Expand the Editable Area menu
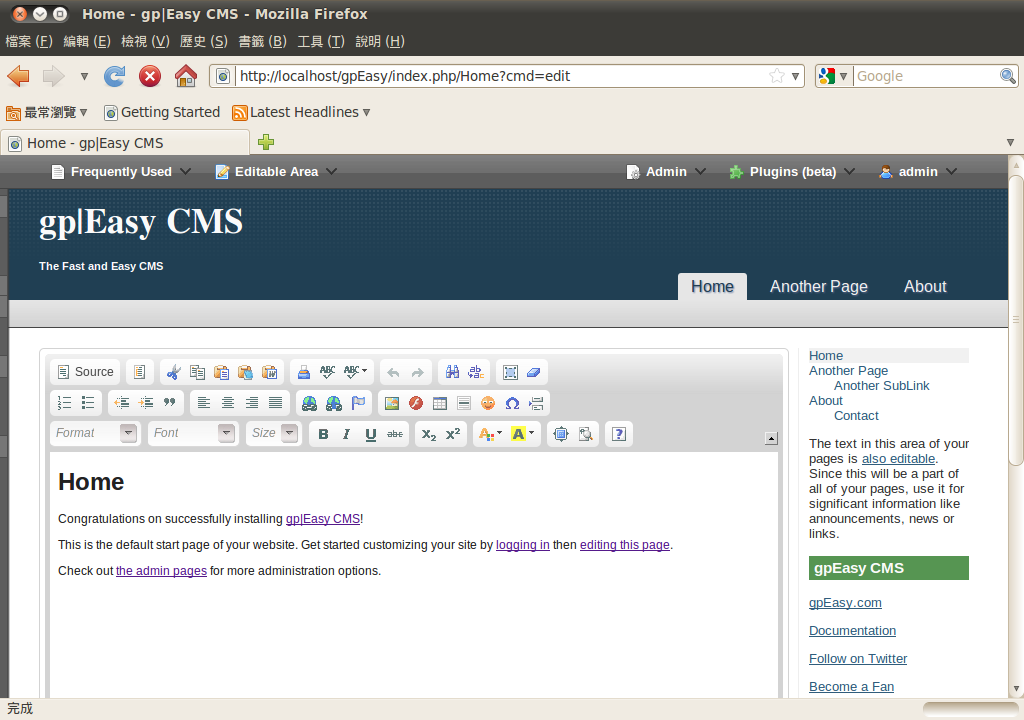Screen dimensions: 1024x720 coord(276,172)
